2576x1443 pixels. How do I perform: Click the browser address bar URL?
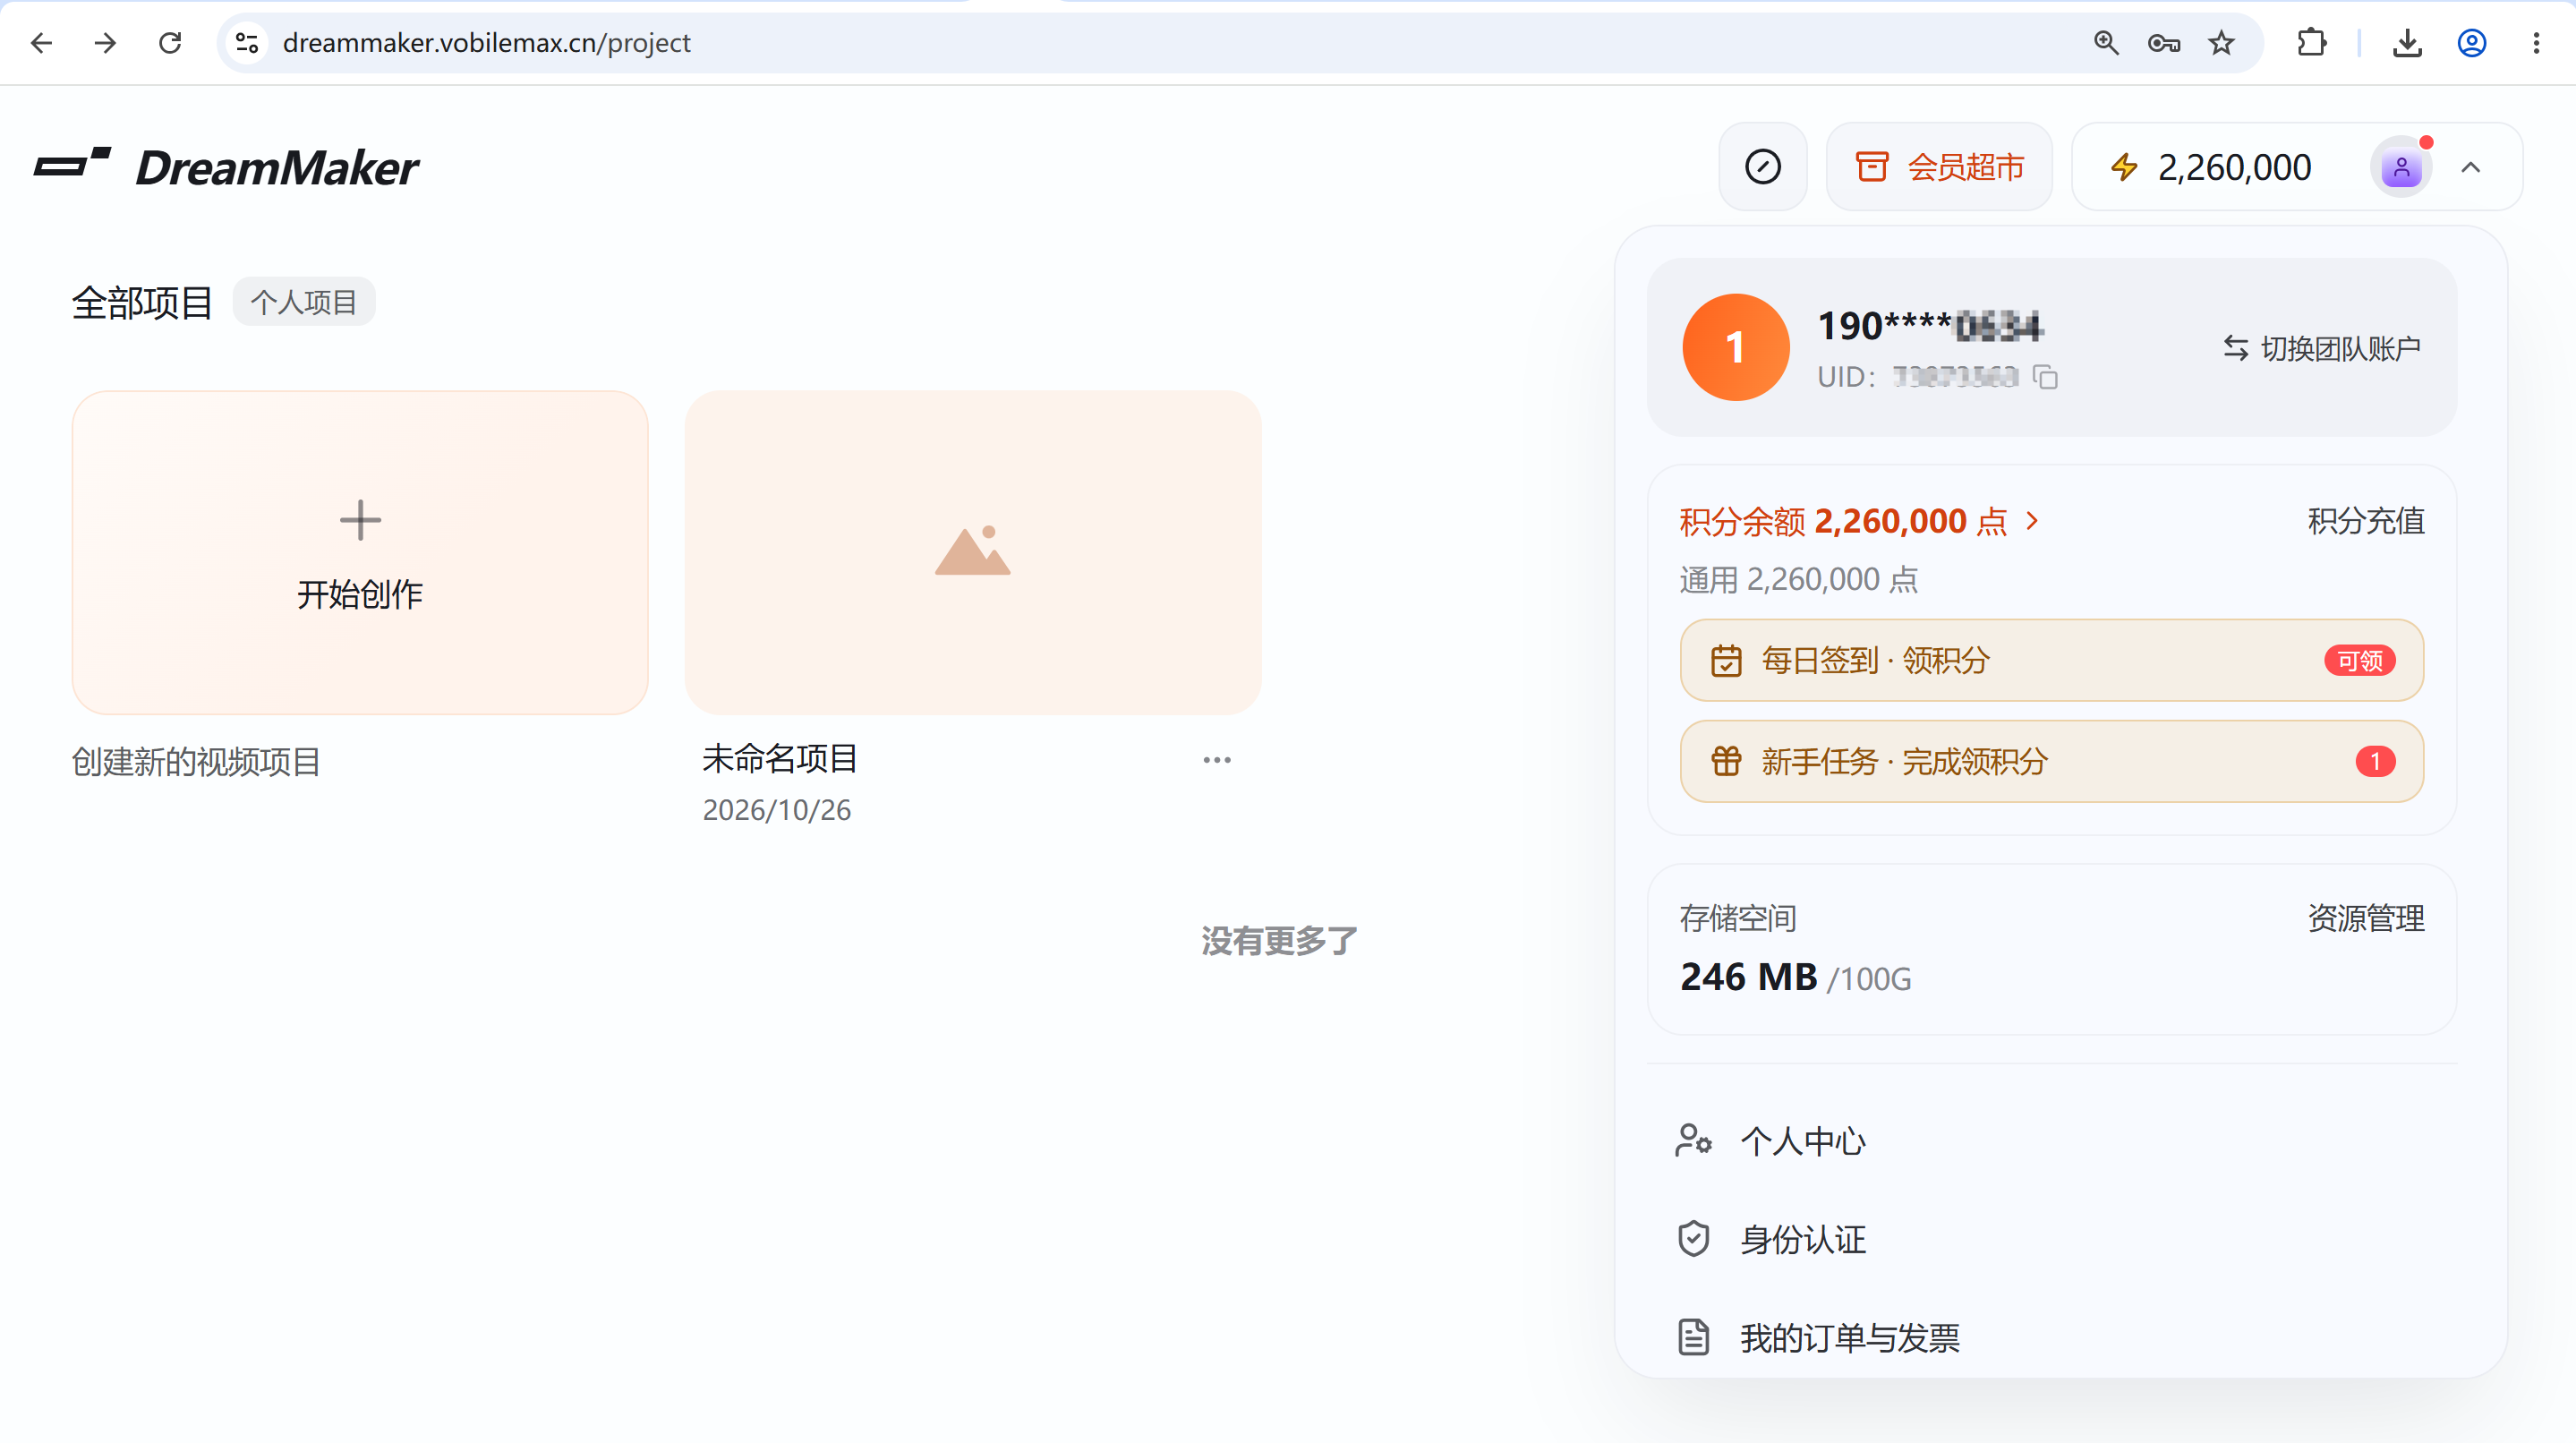(486, 43)
